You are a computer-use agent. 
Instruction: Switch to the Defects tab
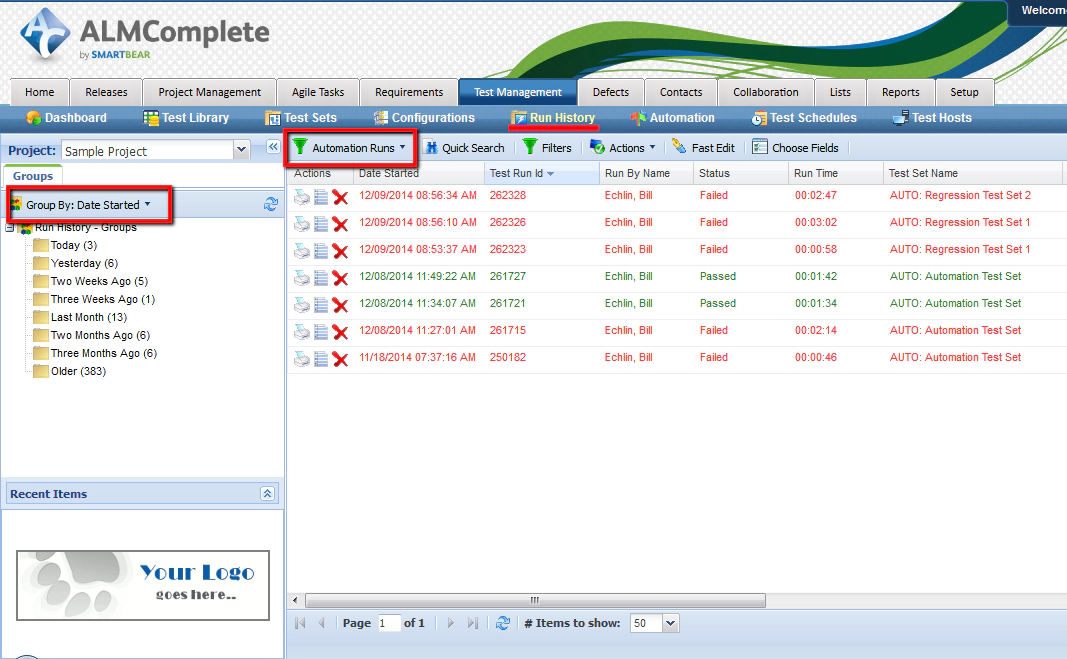point(610,92)
